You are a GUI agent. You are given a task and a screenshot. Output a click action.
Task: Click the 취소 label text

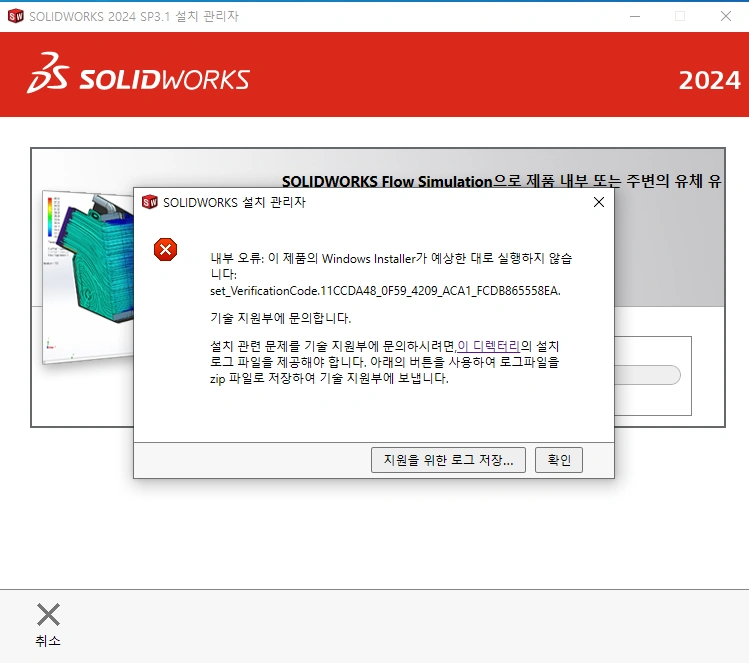pyautogui.click(x=48, y=641)
